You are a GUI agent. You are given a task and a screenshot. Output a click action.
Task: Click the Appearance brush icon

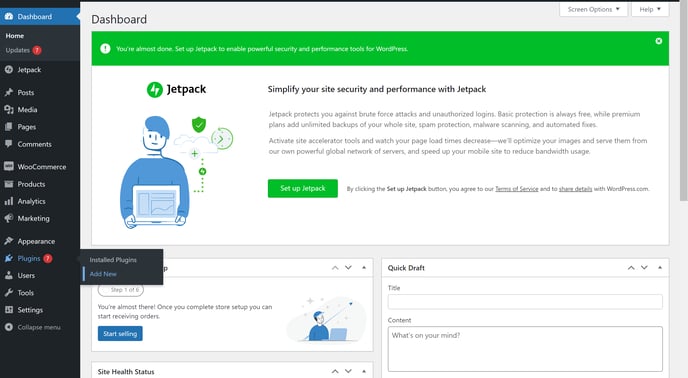tap(9, 241)
